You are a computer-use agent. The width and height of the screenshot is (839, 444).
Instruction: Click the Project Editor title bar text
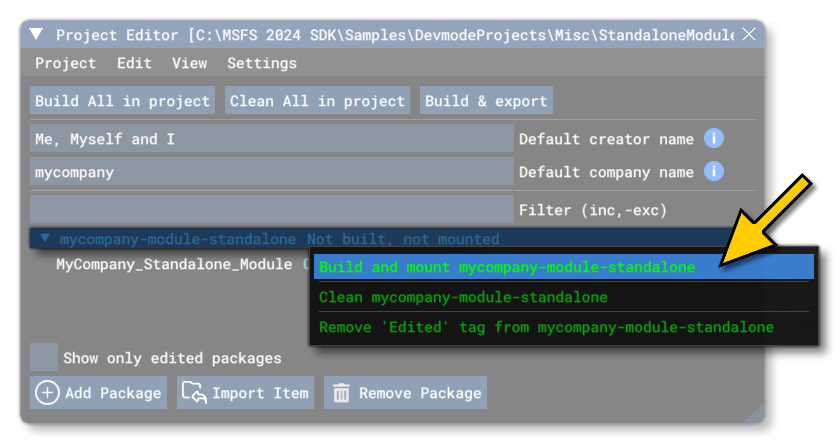tap(395, 35)
